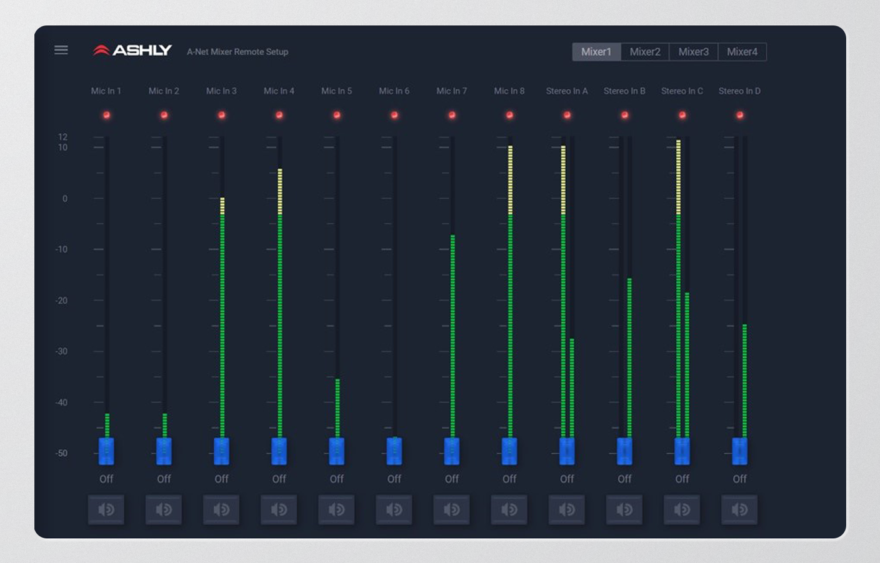The image size is (880, 563).
Task: Toggle the Mic In 2 mute button
Action: pos(163,510)
